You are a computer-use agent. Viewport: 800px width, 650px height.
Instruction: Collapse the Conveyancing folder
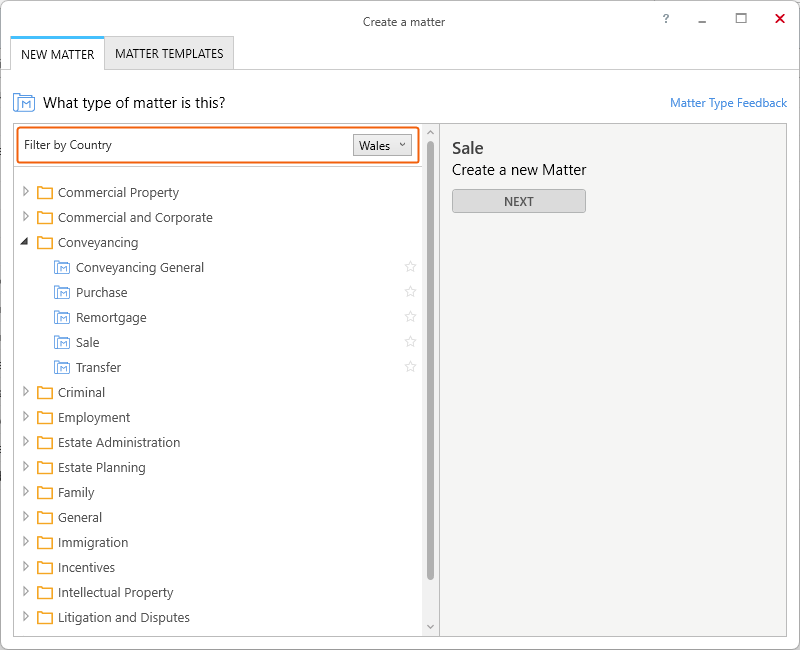pos(24,242)
